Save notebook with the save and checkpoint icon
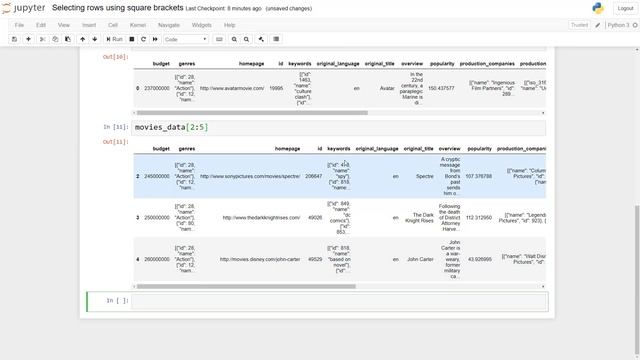640x360 pixels. point(14,39)
